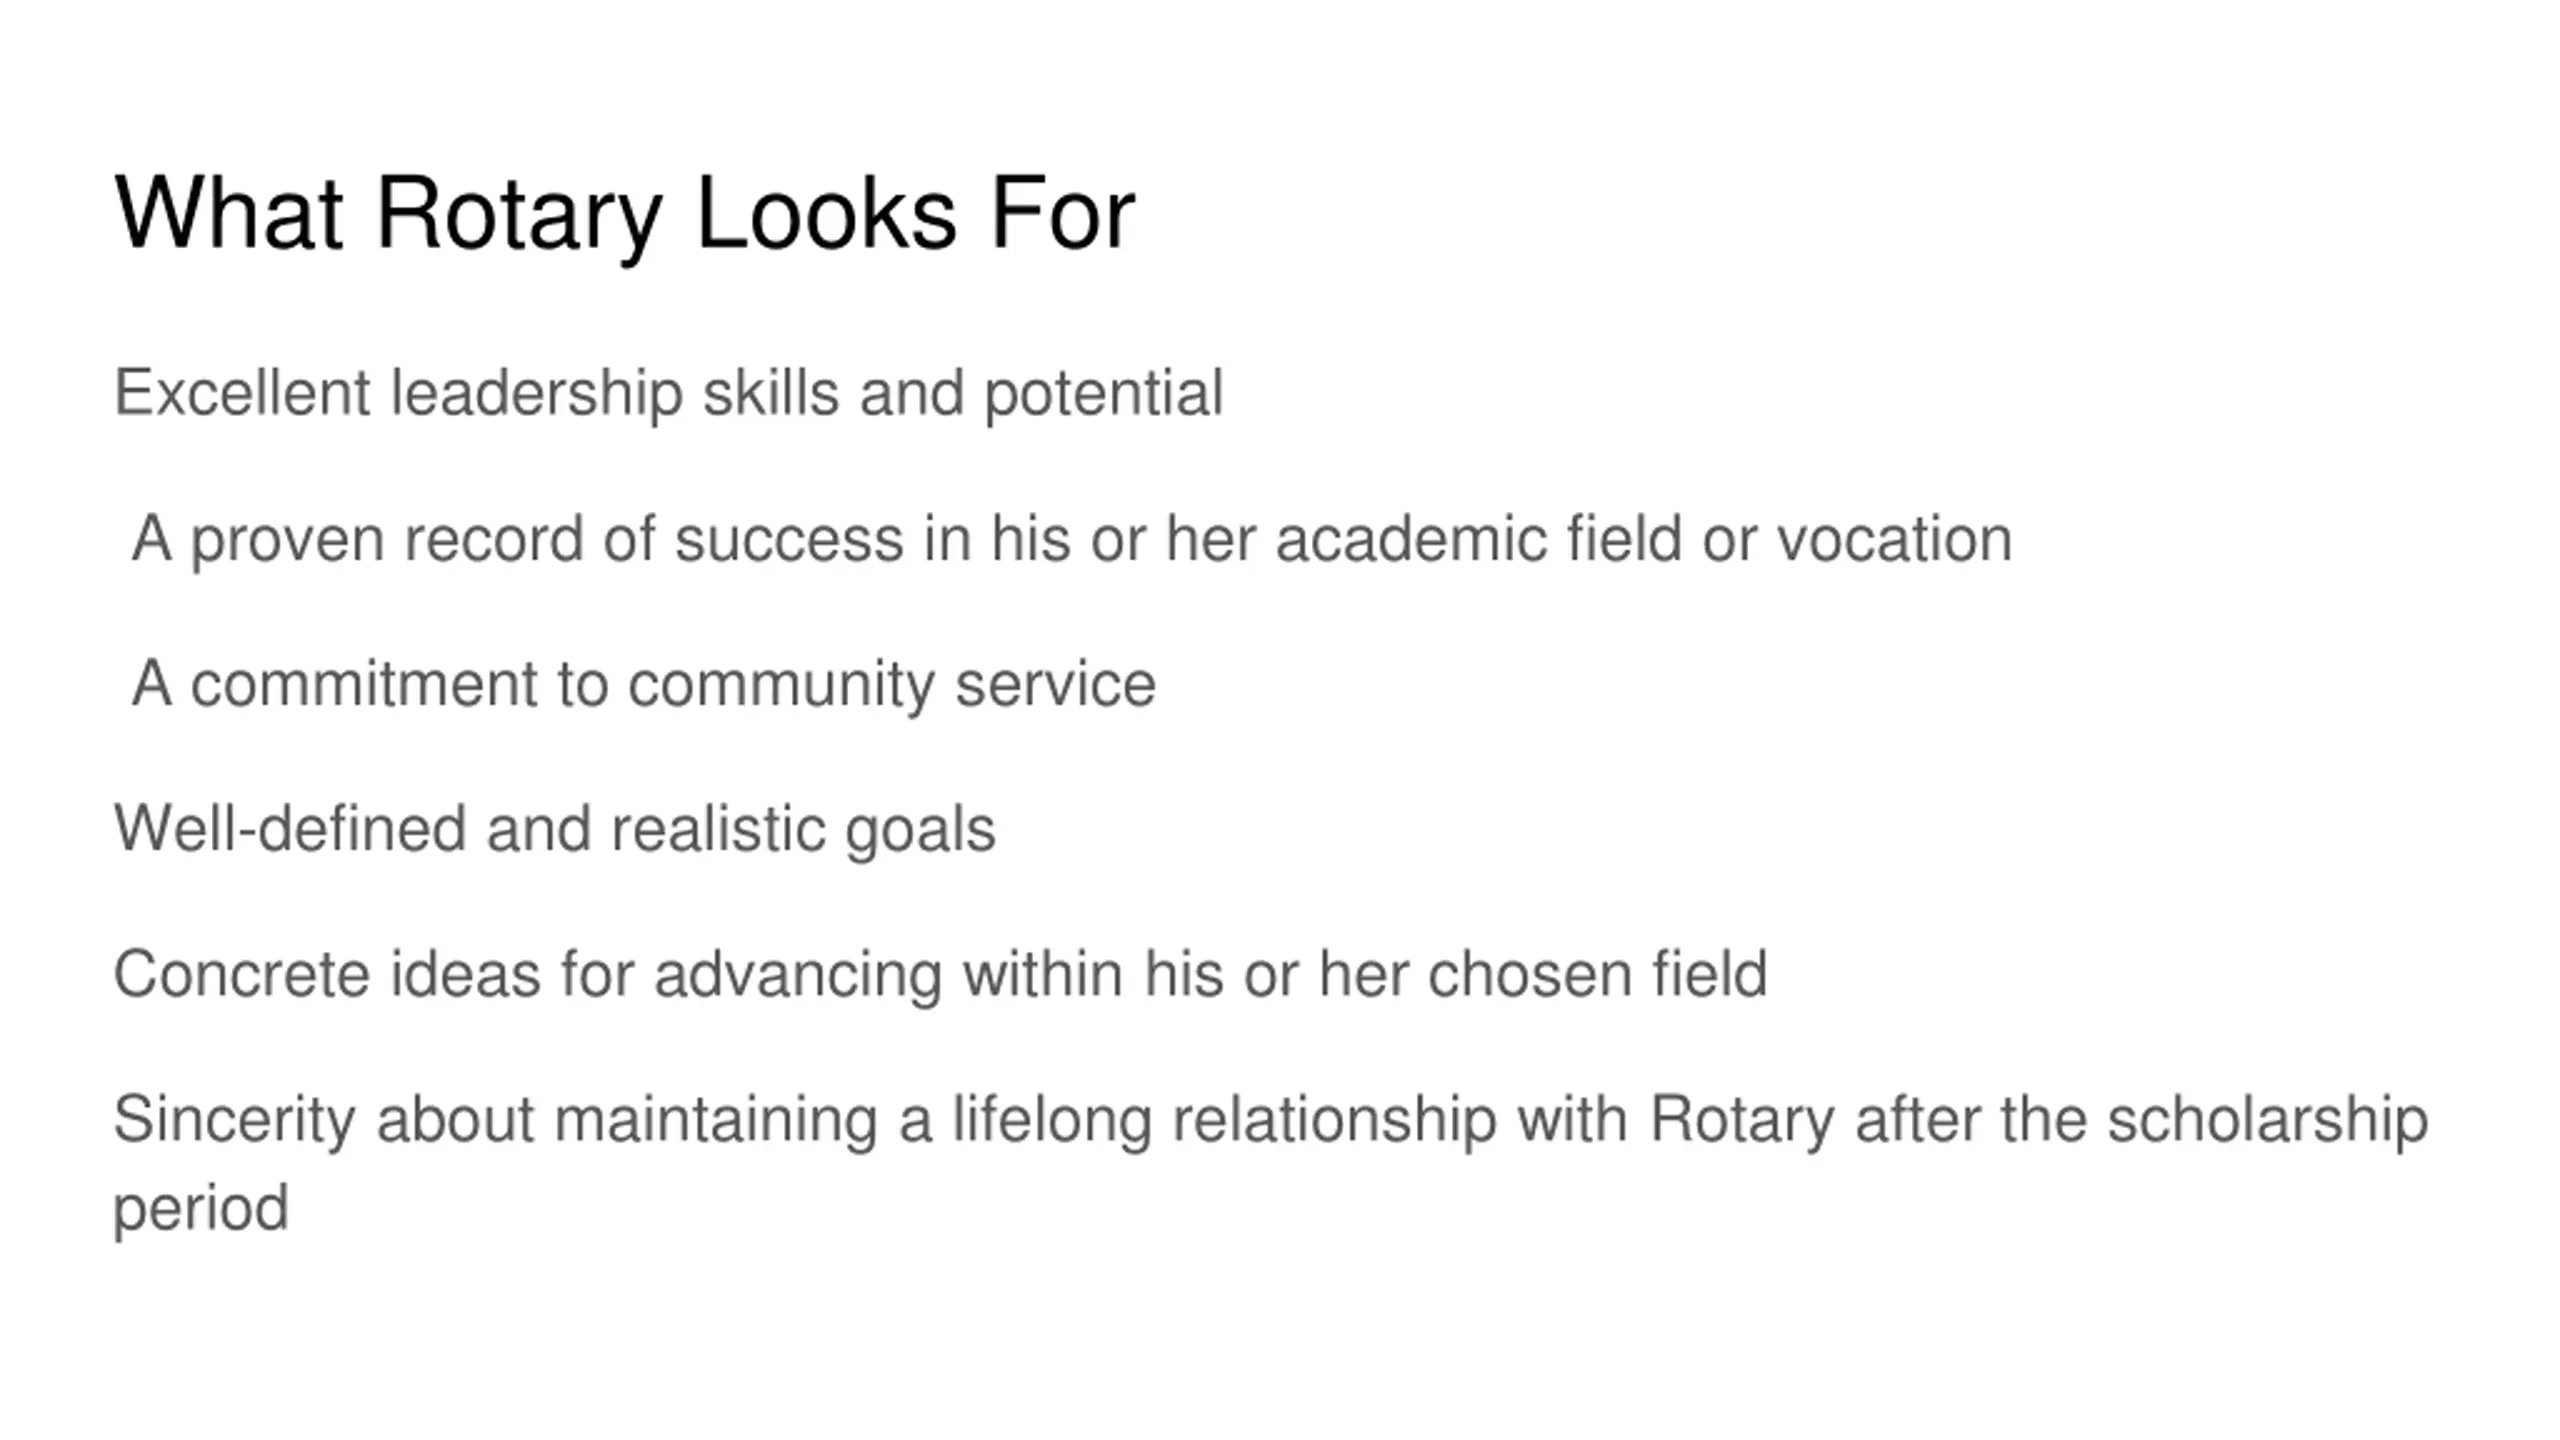Click the word 'Excellent' in the first line

click(x=242, y=392)
